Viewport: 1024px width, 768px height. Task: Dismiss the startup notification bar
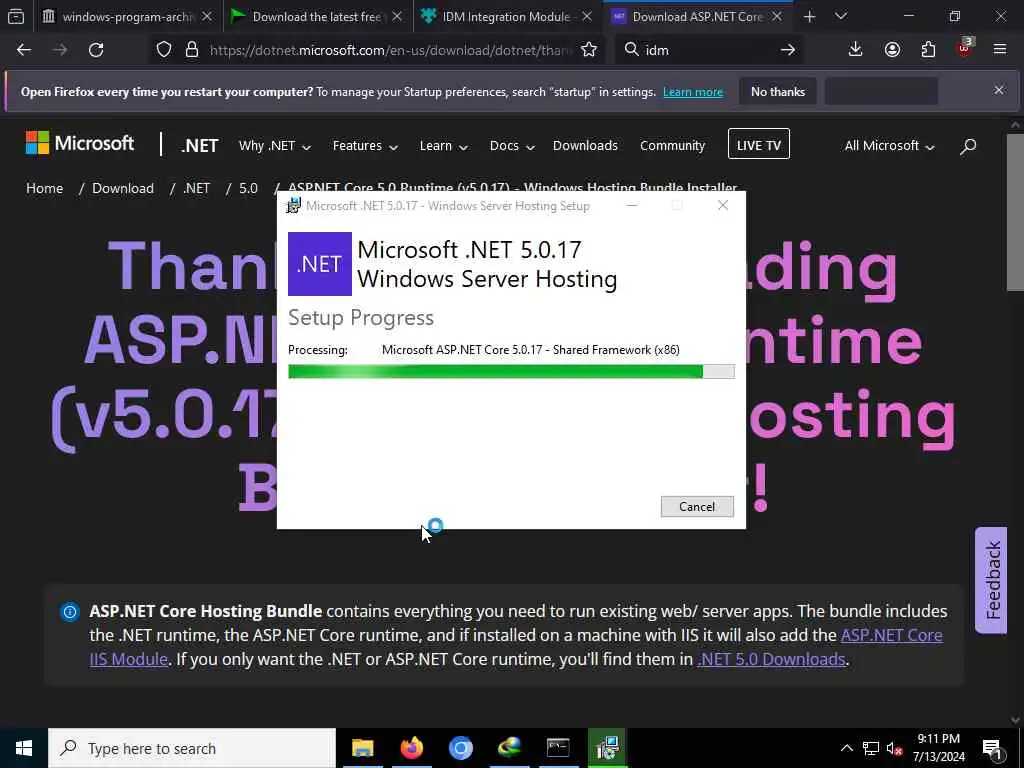point(999,90)
